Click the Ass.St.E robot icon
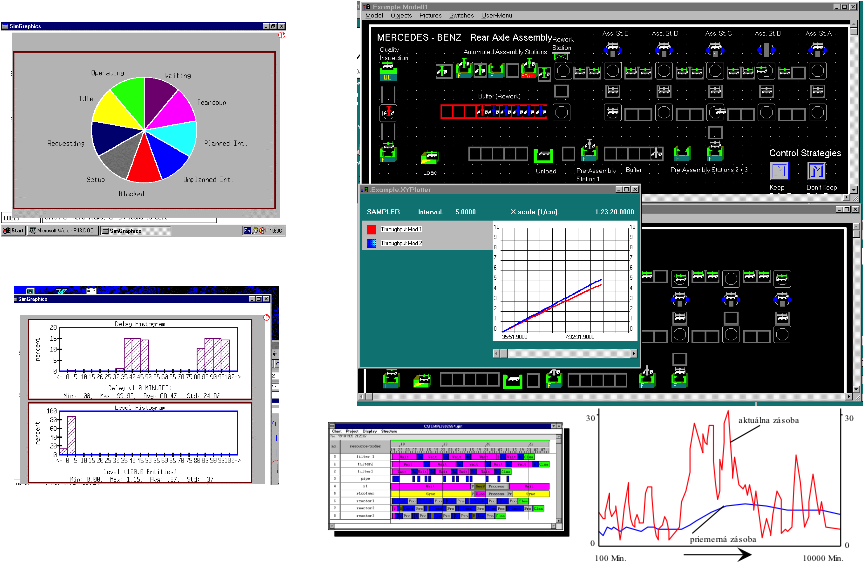Image resolution: width=864 pixels, height=565 pixels. (613, 50)
